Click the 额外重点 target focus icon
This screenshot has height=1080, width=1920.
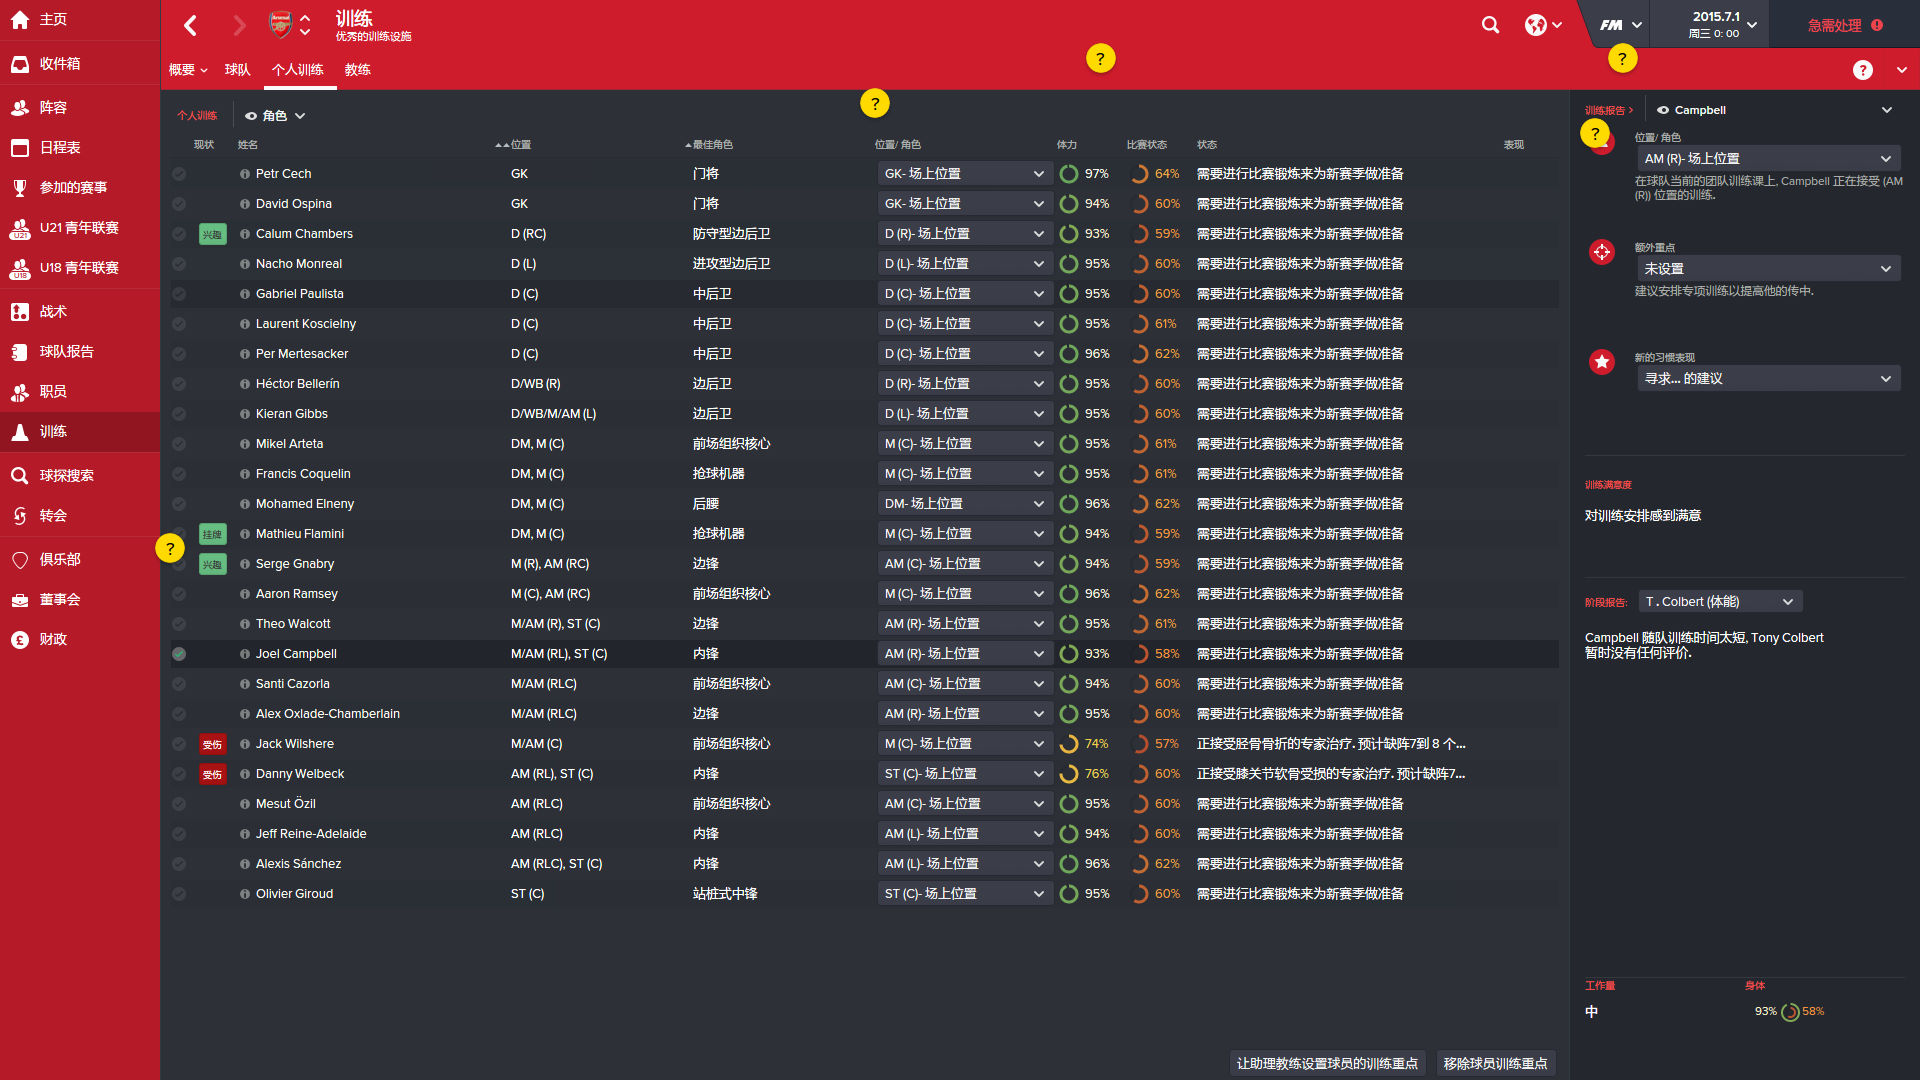click(x=1602, y=252)
